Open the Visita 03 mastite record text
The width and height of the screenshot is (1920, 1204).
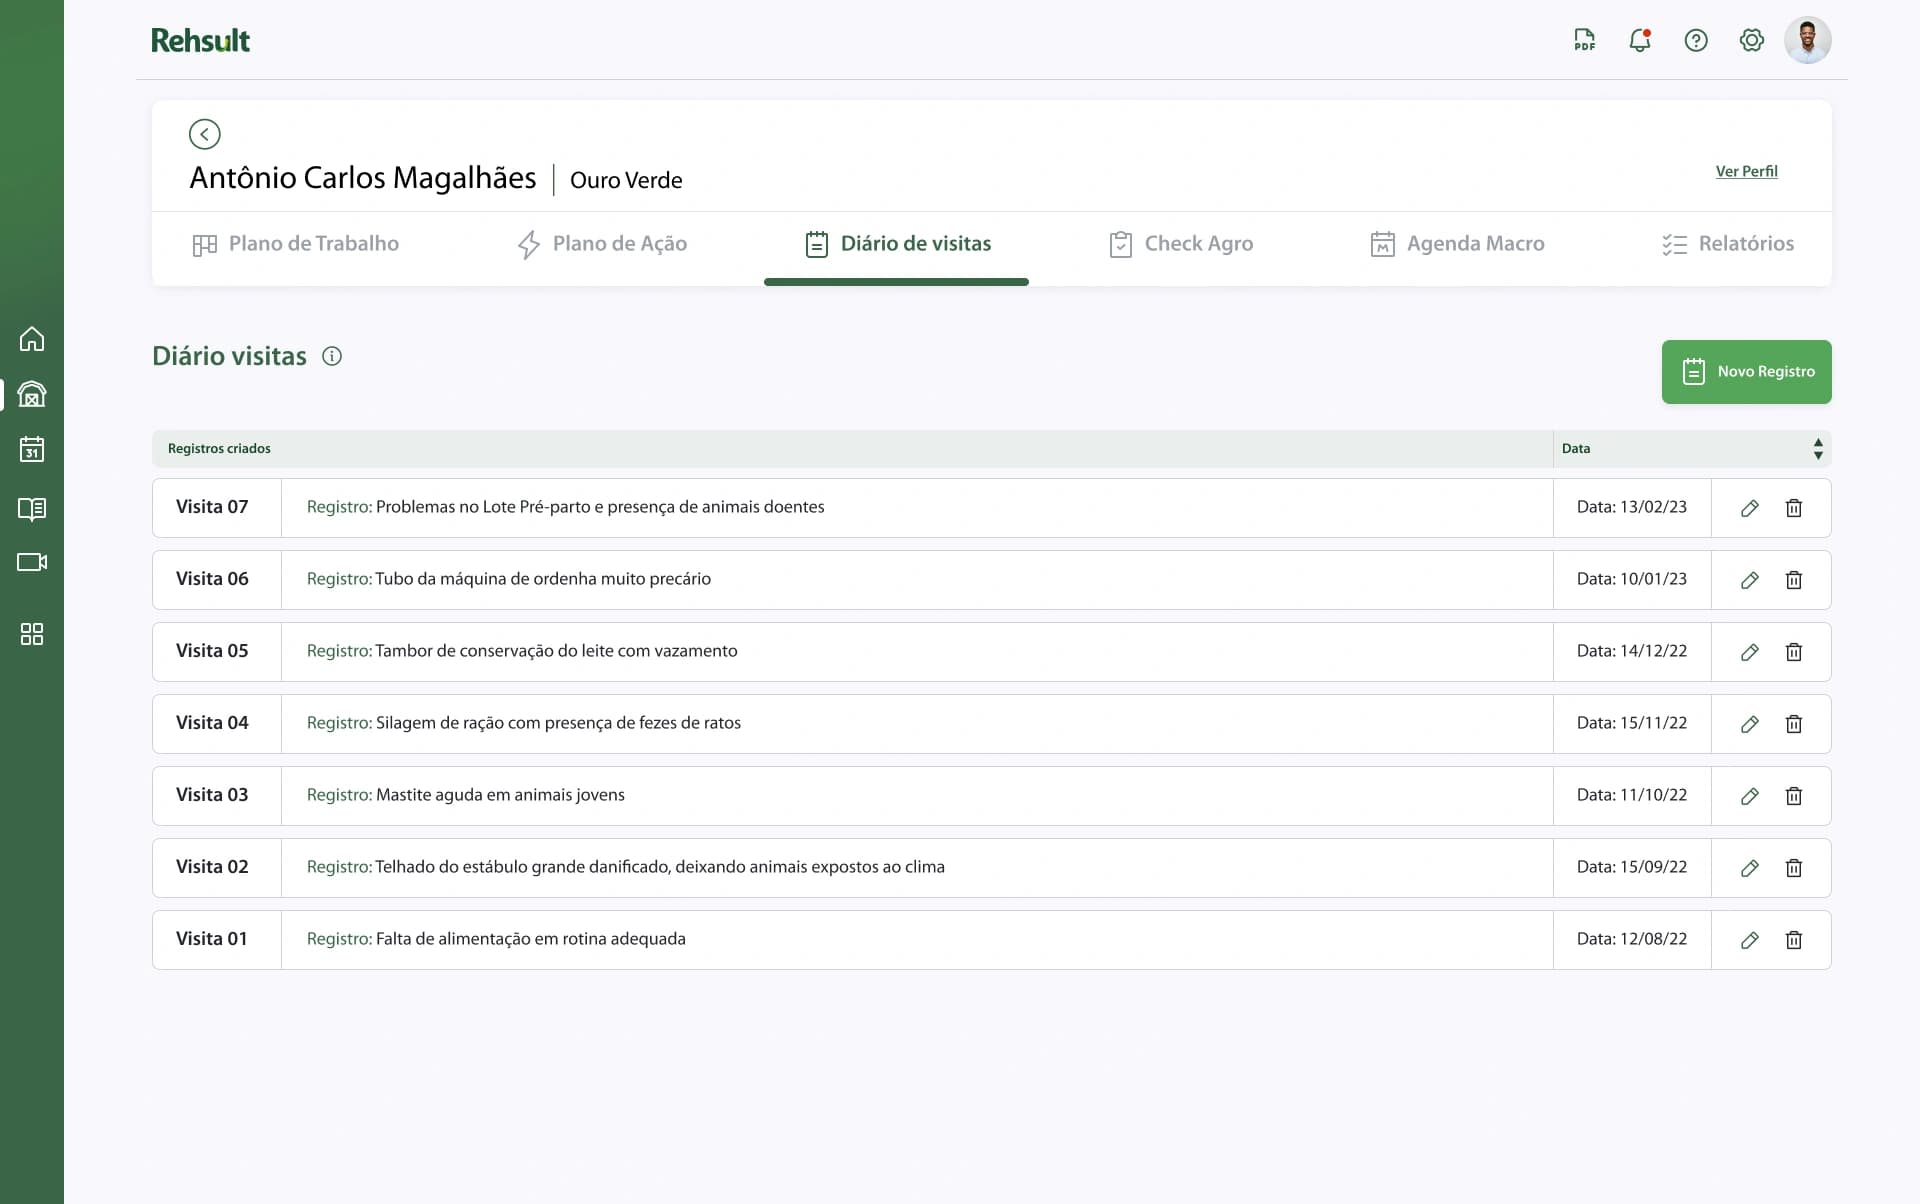click(466, 795)
